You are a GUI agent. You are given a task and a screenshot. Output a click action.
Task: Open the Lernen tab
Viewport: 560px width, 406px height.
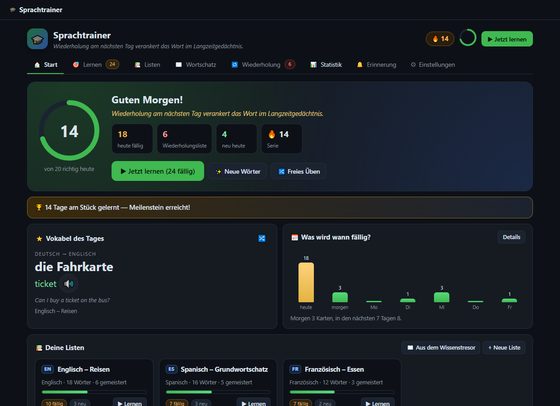point(95,65)
